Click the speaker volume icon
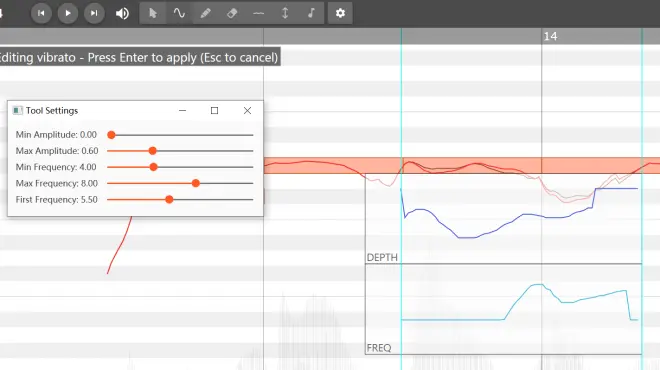Viewport: 660px width, 370px height. [122, 13]
